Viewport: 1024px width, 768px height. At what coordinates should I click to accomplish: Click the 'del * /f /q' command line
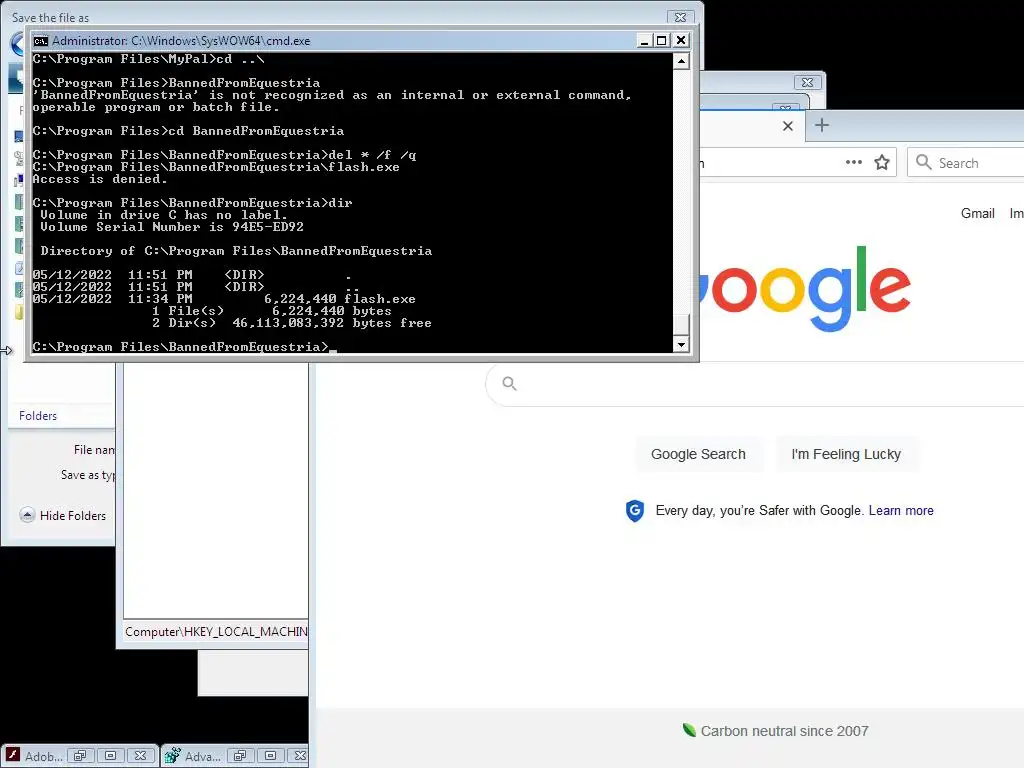tap(224, 155)
